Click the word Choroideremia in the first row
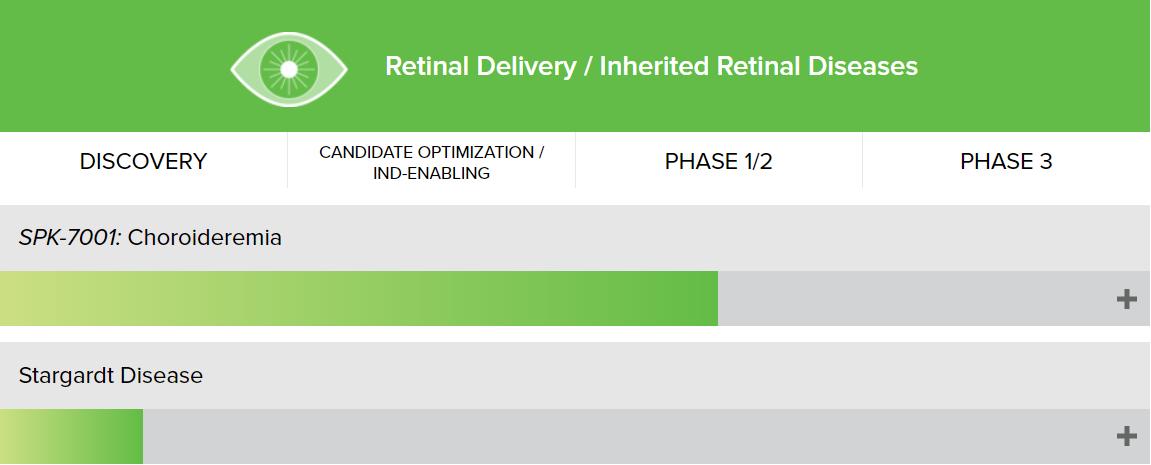 205,238
